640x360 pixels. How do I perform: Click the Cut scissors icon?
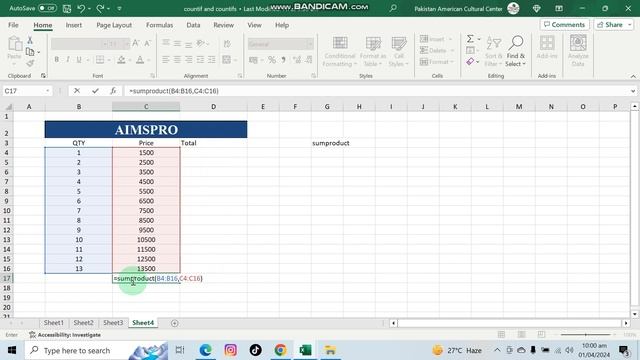tap(29, 40)
